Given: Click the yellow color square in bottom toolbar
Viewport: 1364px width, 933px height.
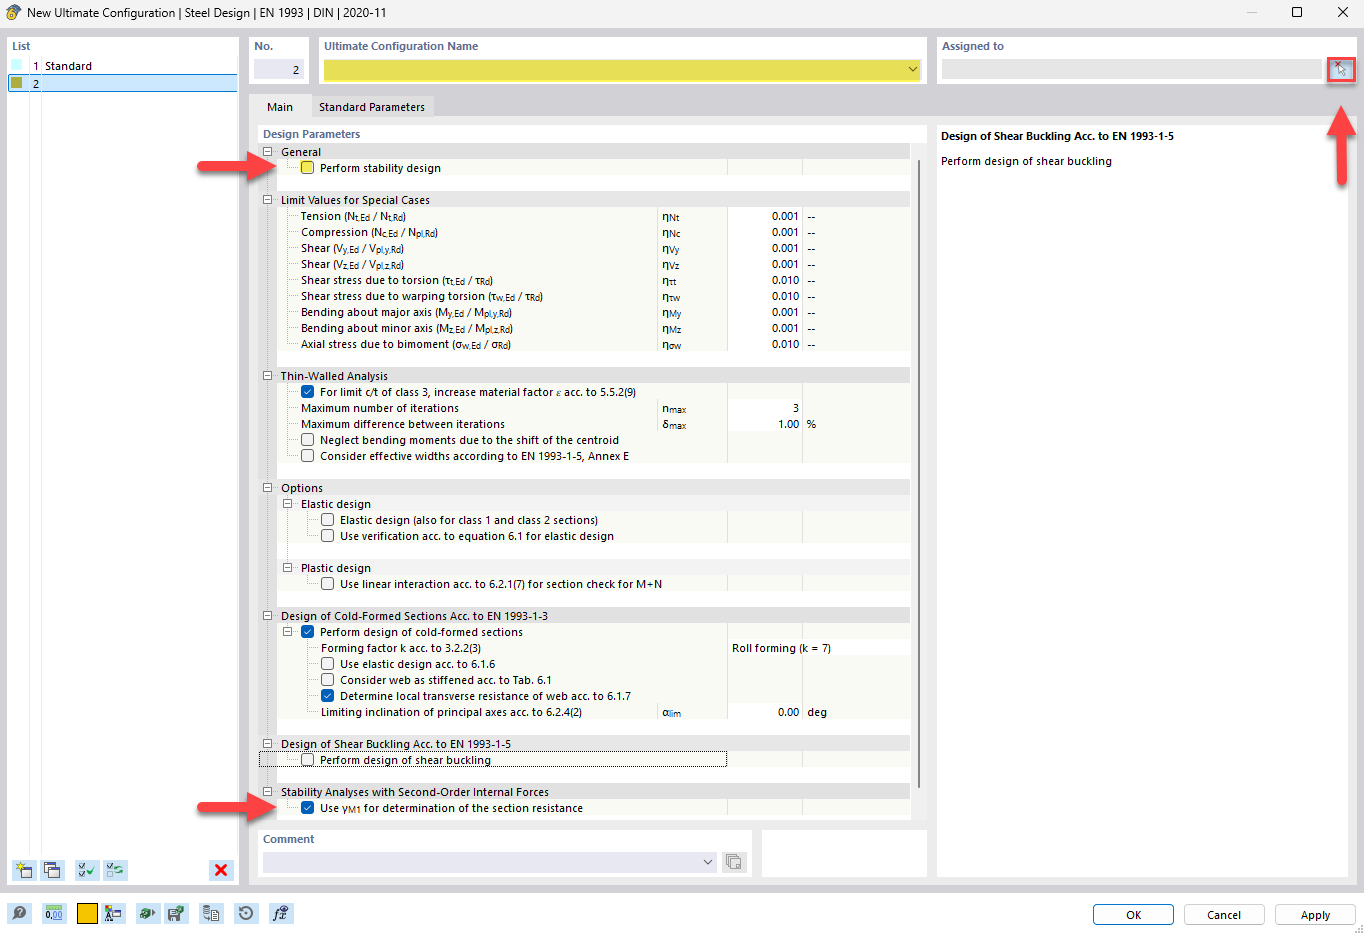Looking at the screenshot, I should coord(87,913).
